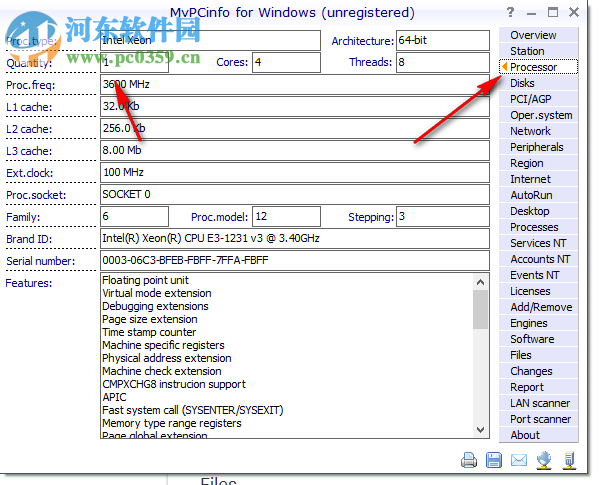Click the computer tower icon at bottom right
This screenshot has width=599, height=485.
click(x=569, y=460)
